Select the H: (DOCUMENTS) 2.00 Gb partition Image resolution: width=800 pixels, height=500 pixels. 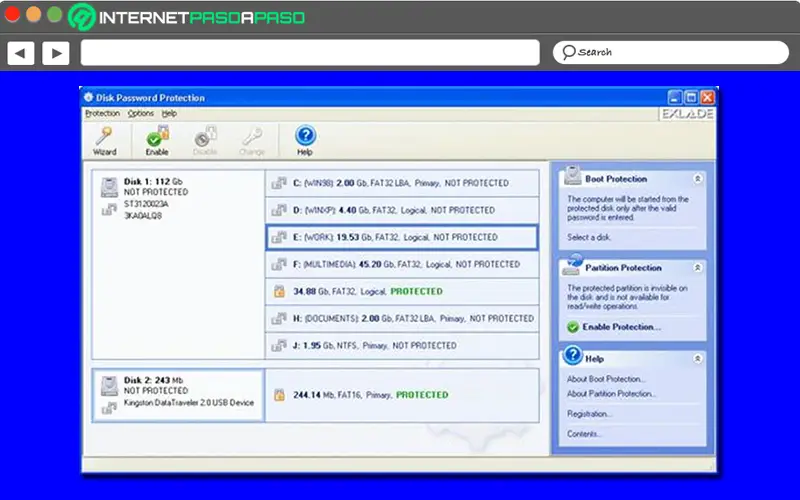(402, 318)
